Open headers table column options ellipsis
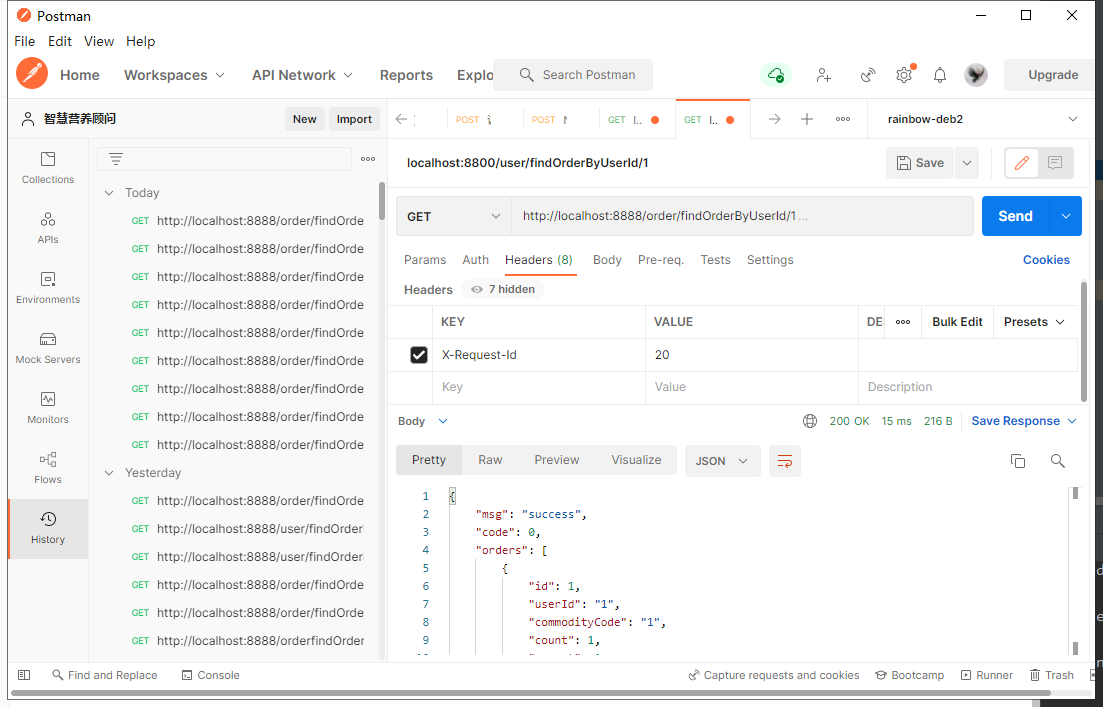The height and width of the screenshot is (707, 1103). (903, 321)
